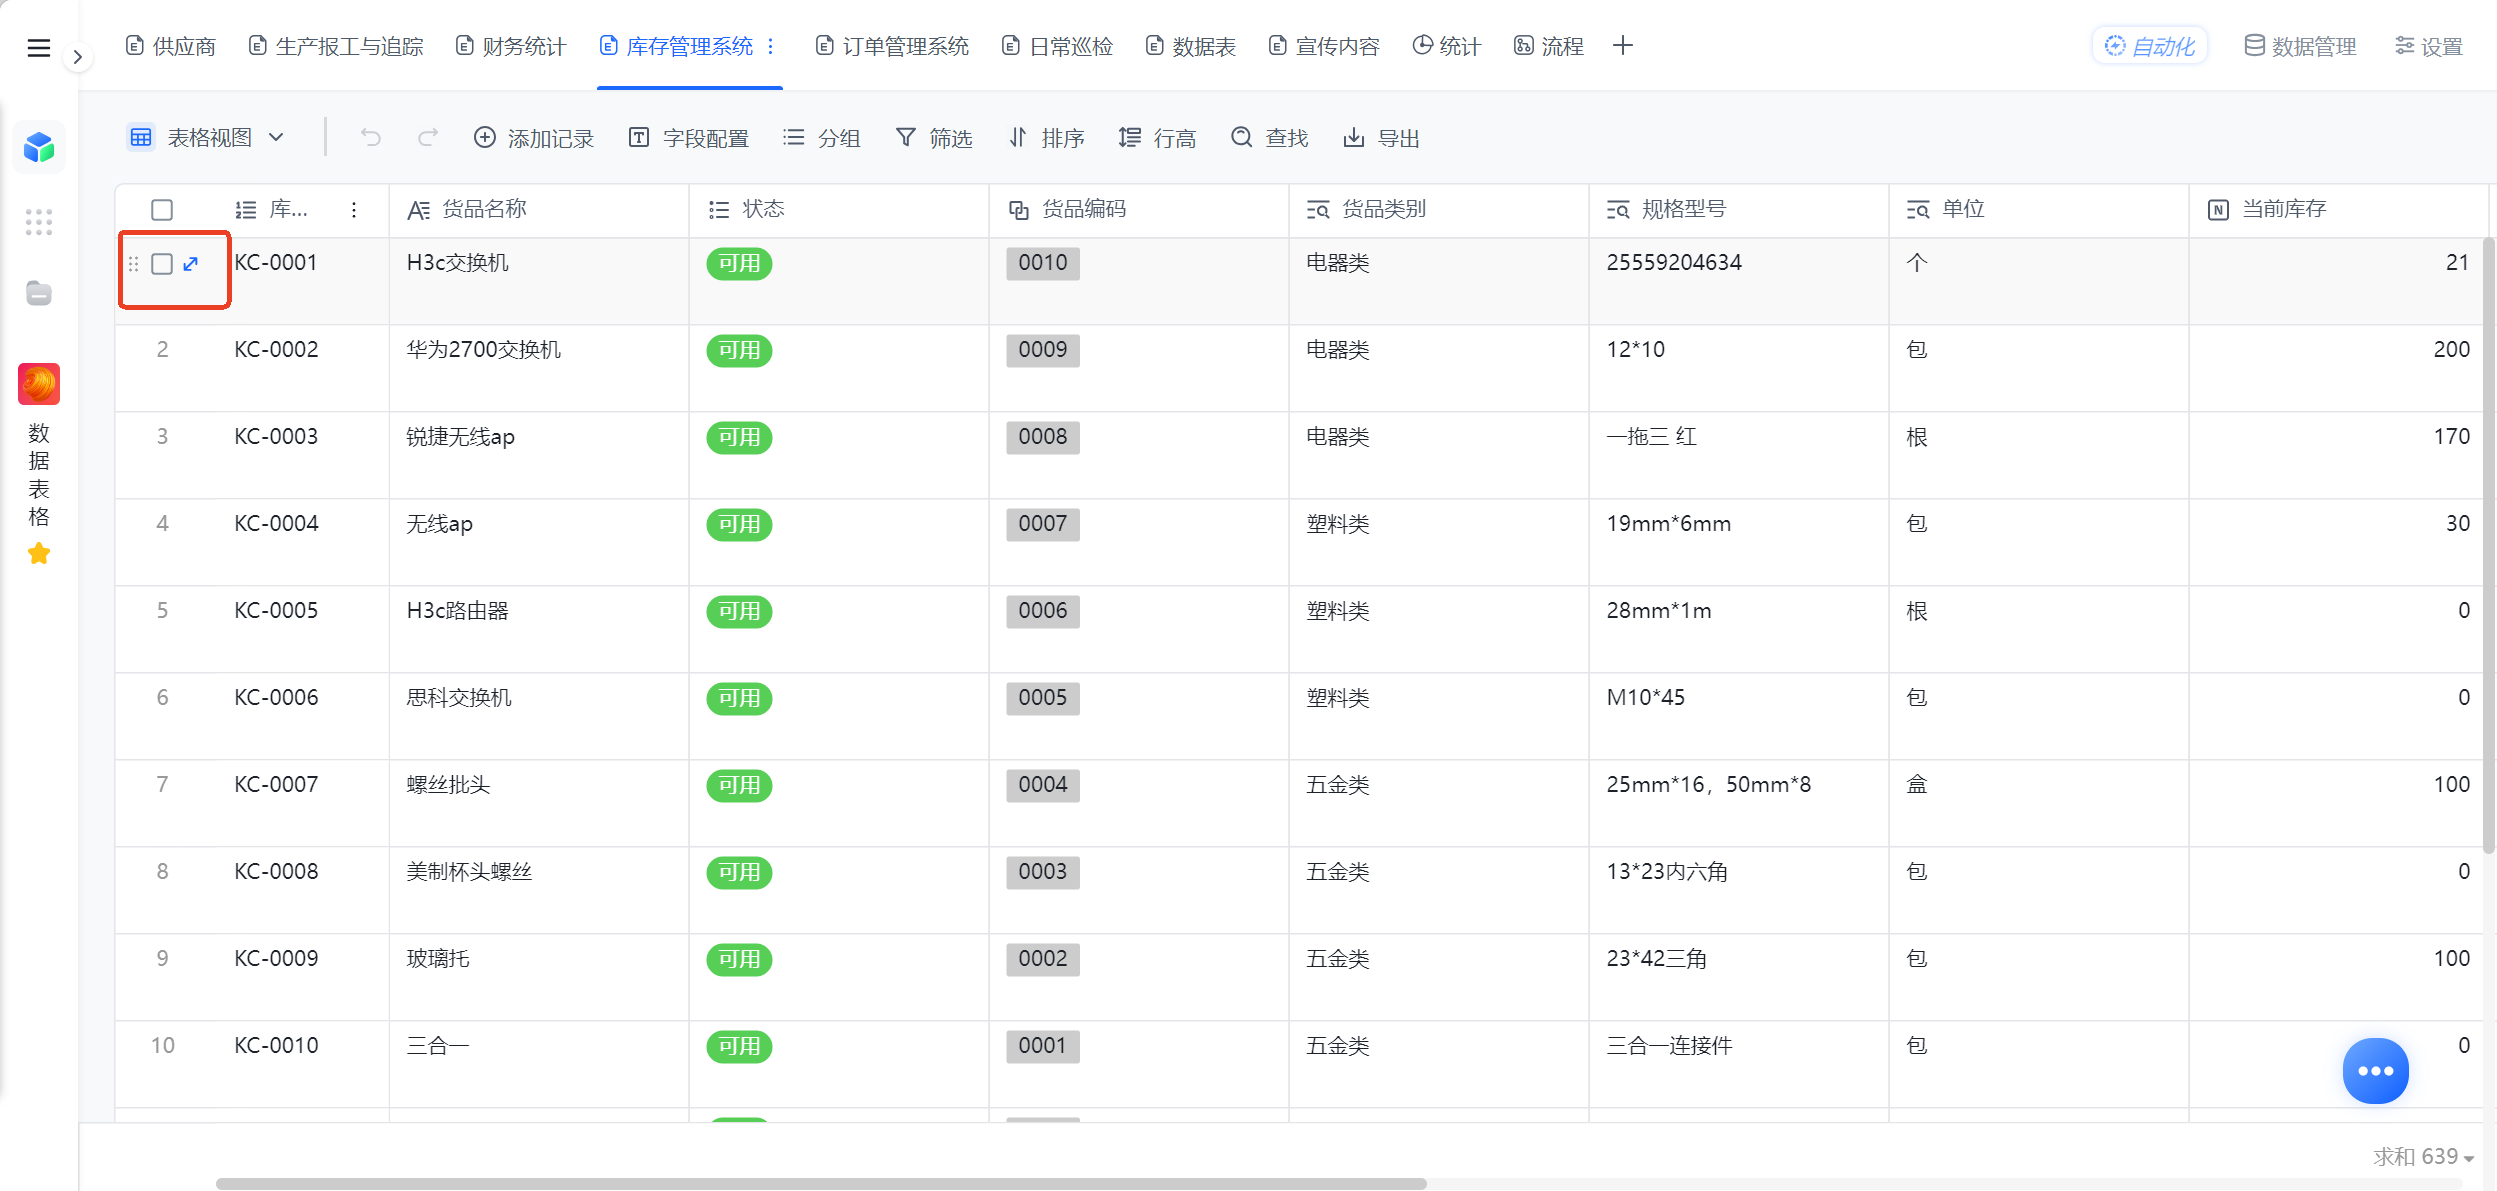
Task: Open the blue chat bubble floating button
Action: click(x=2375, y=1071)
